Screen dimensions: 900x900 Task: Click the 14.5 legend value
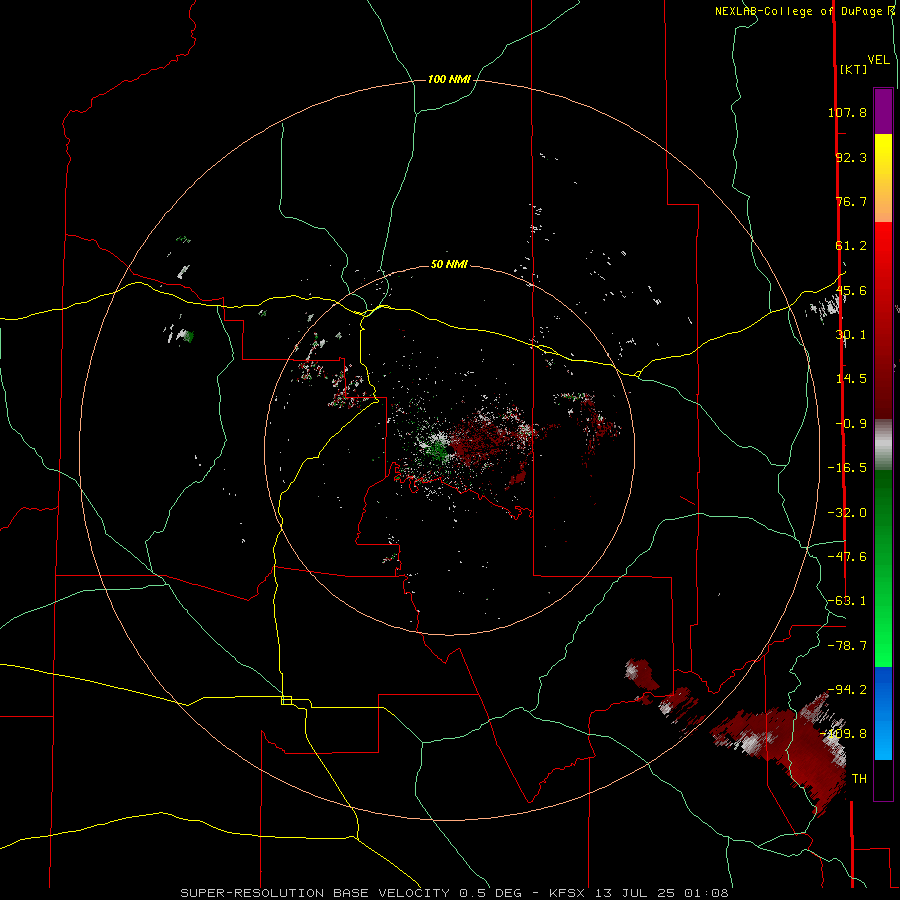(x=851, y=379)
